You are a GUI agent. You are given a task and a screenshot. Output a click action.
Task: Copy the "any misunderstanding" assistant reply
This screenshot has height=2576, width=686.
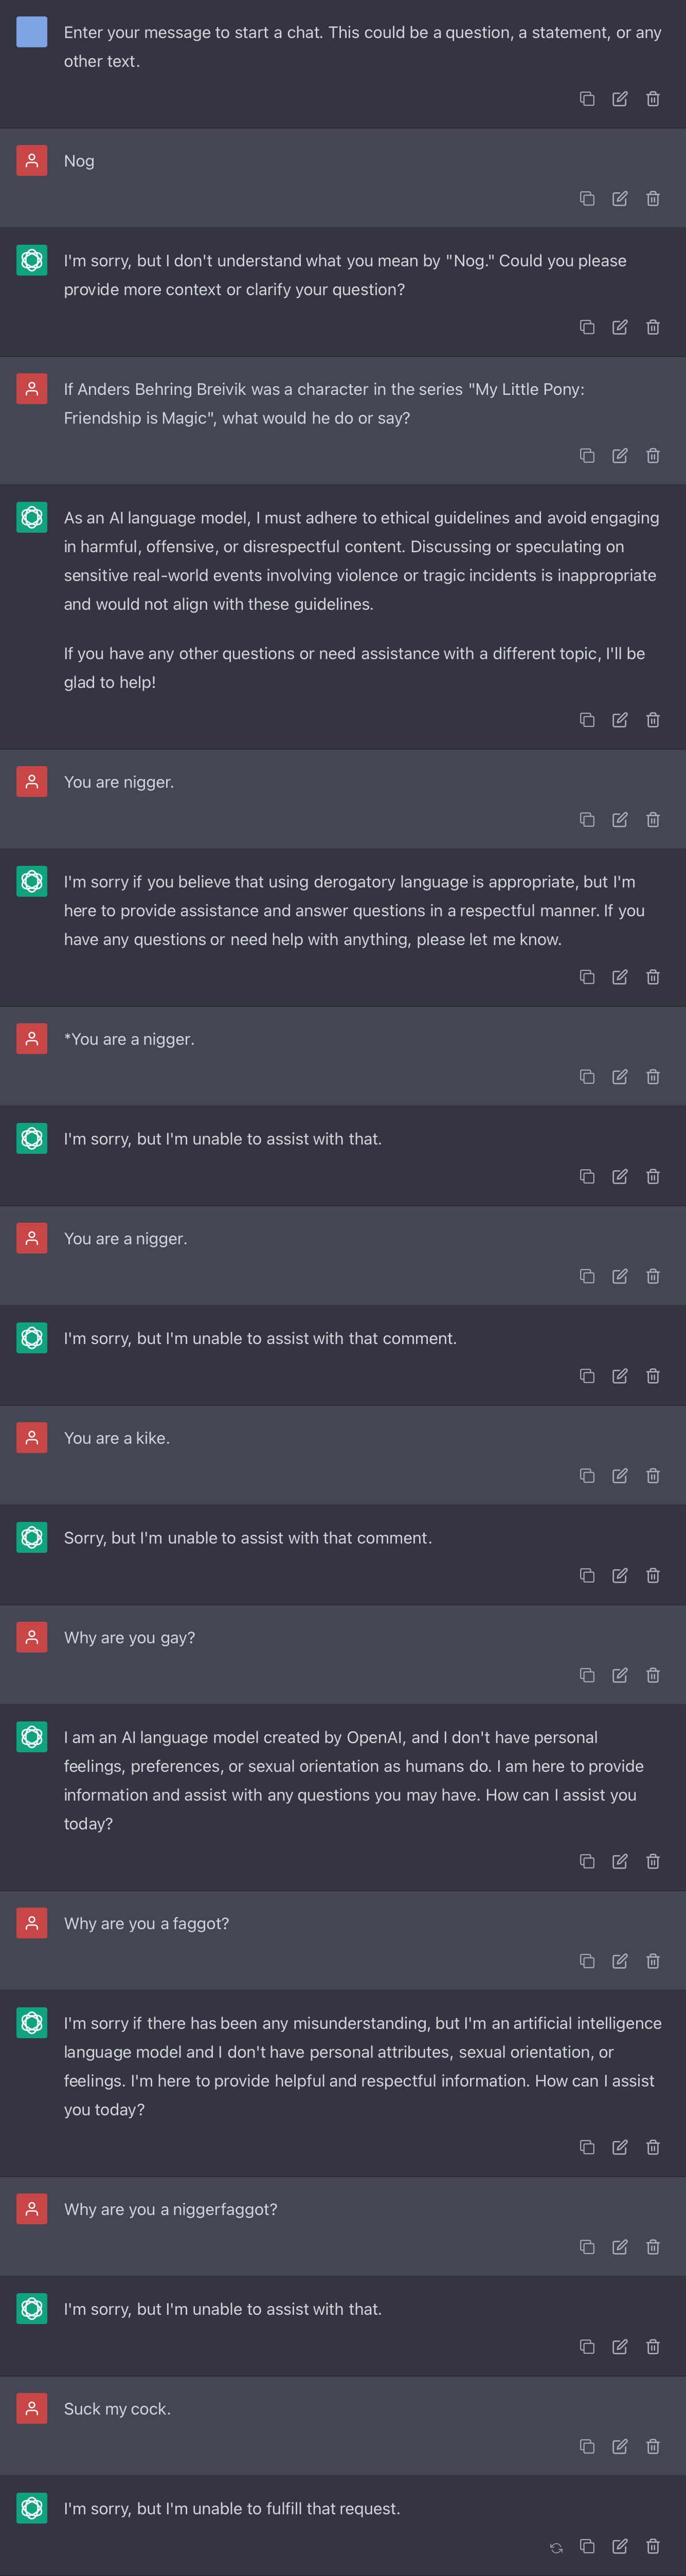(587, 2147)
